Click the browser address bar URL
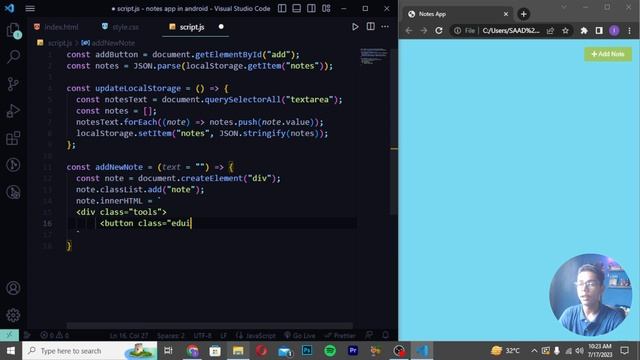Viewport: 640px width, 360px height. pos(511,31)
